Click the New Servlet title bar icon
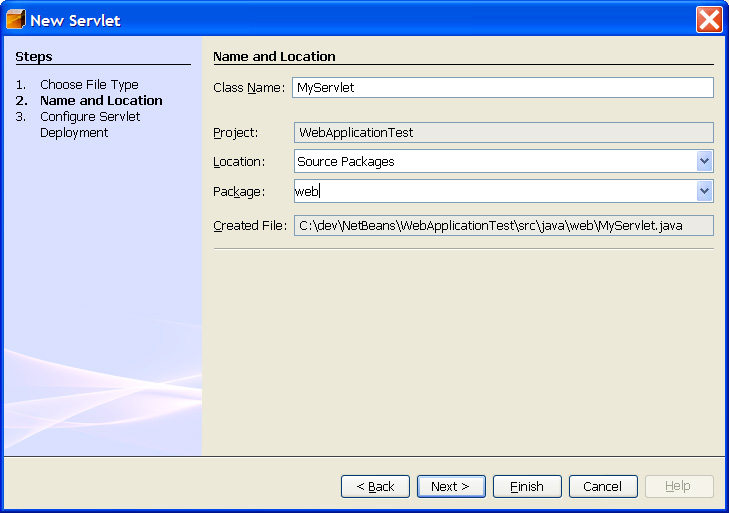This screenshot has width=729, height=513. point(16,19)
